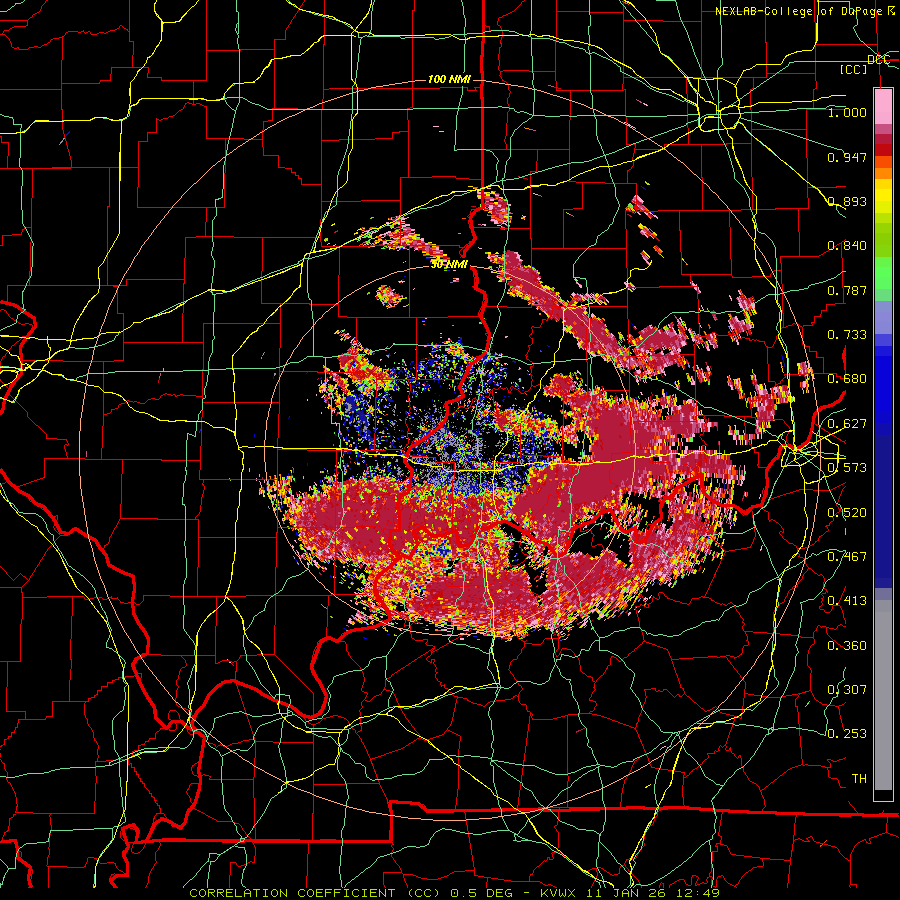Click the 0.787 legend value

847,290
